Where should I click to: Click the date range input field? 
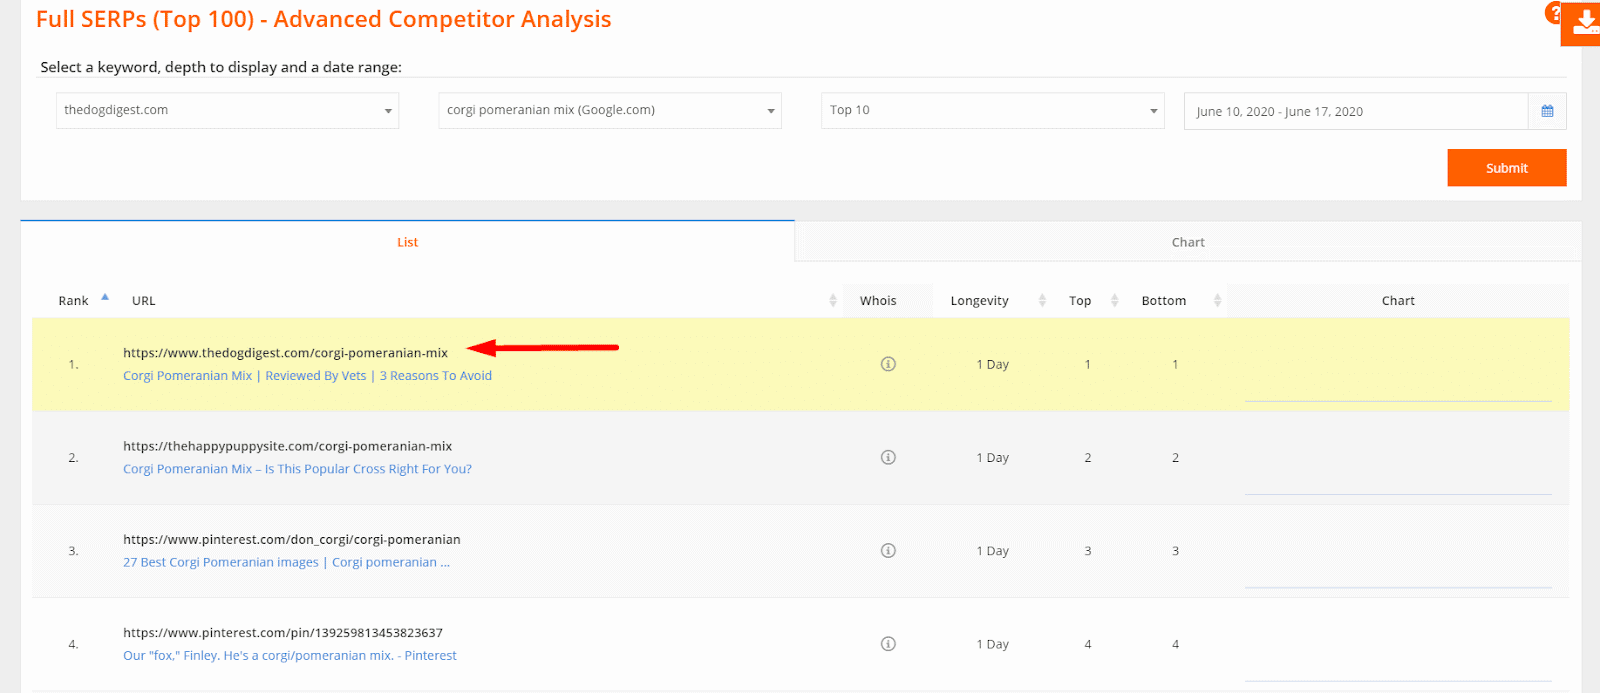(x=1356, y=111)
